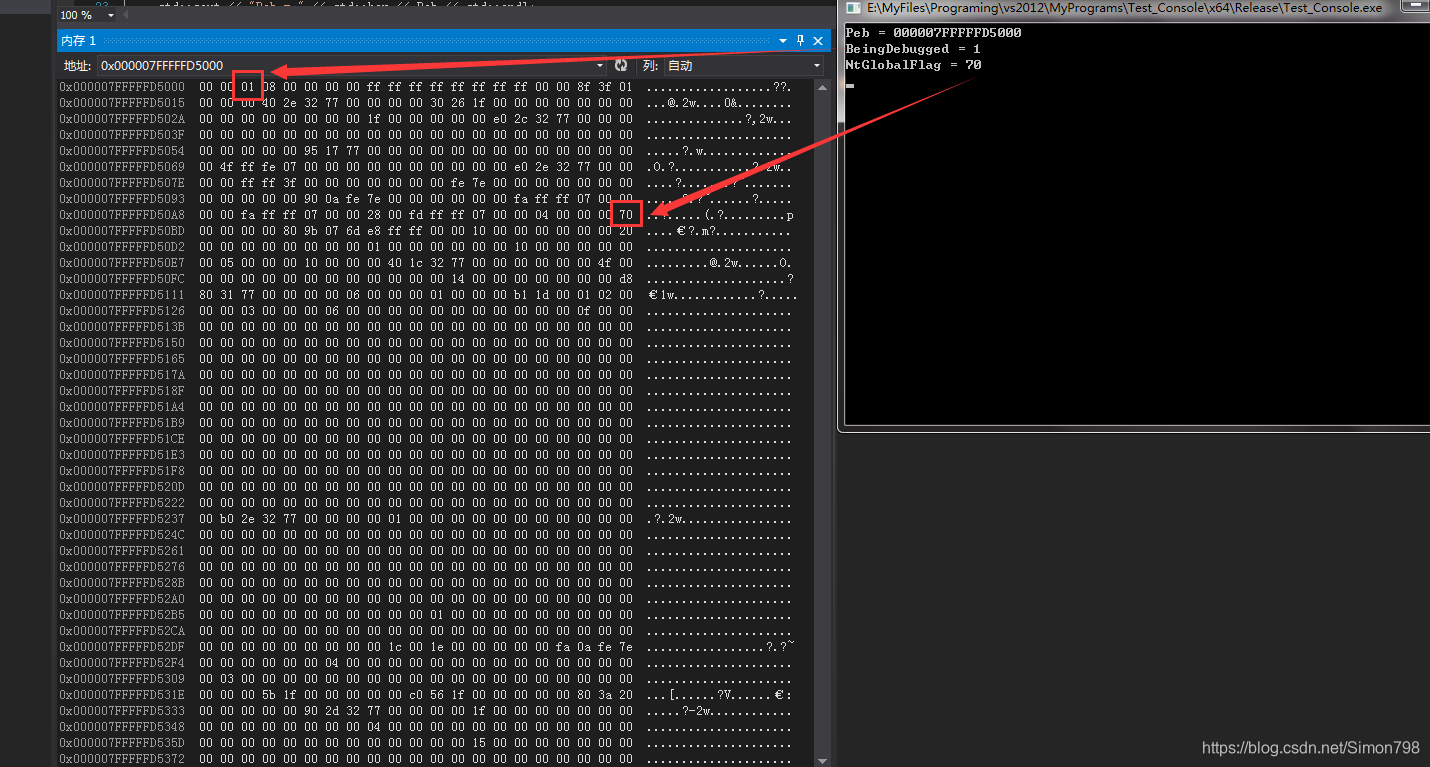Select memory row address 0x000007FFFFFD52CA
Image resolution: width=1430 pixels, height=767 pixels.
pyautogui.click(x=122, y=631)
